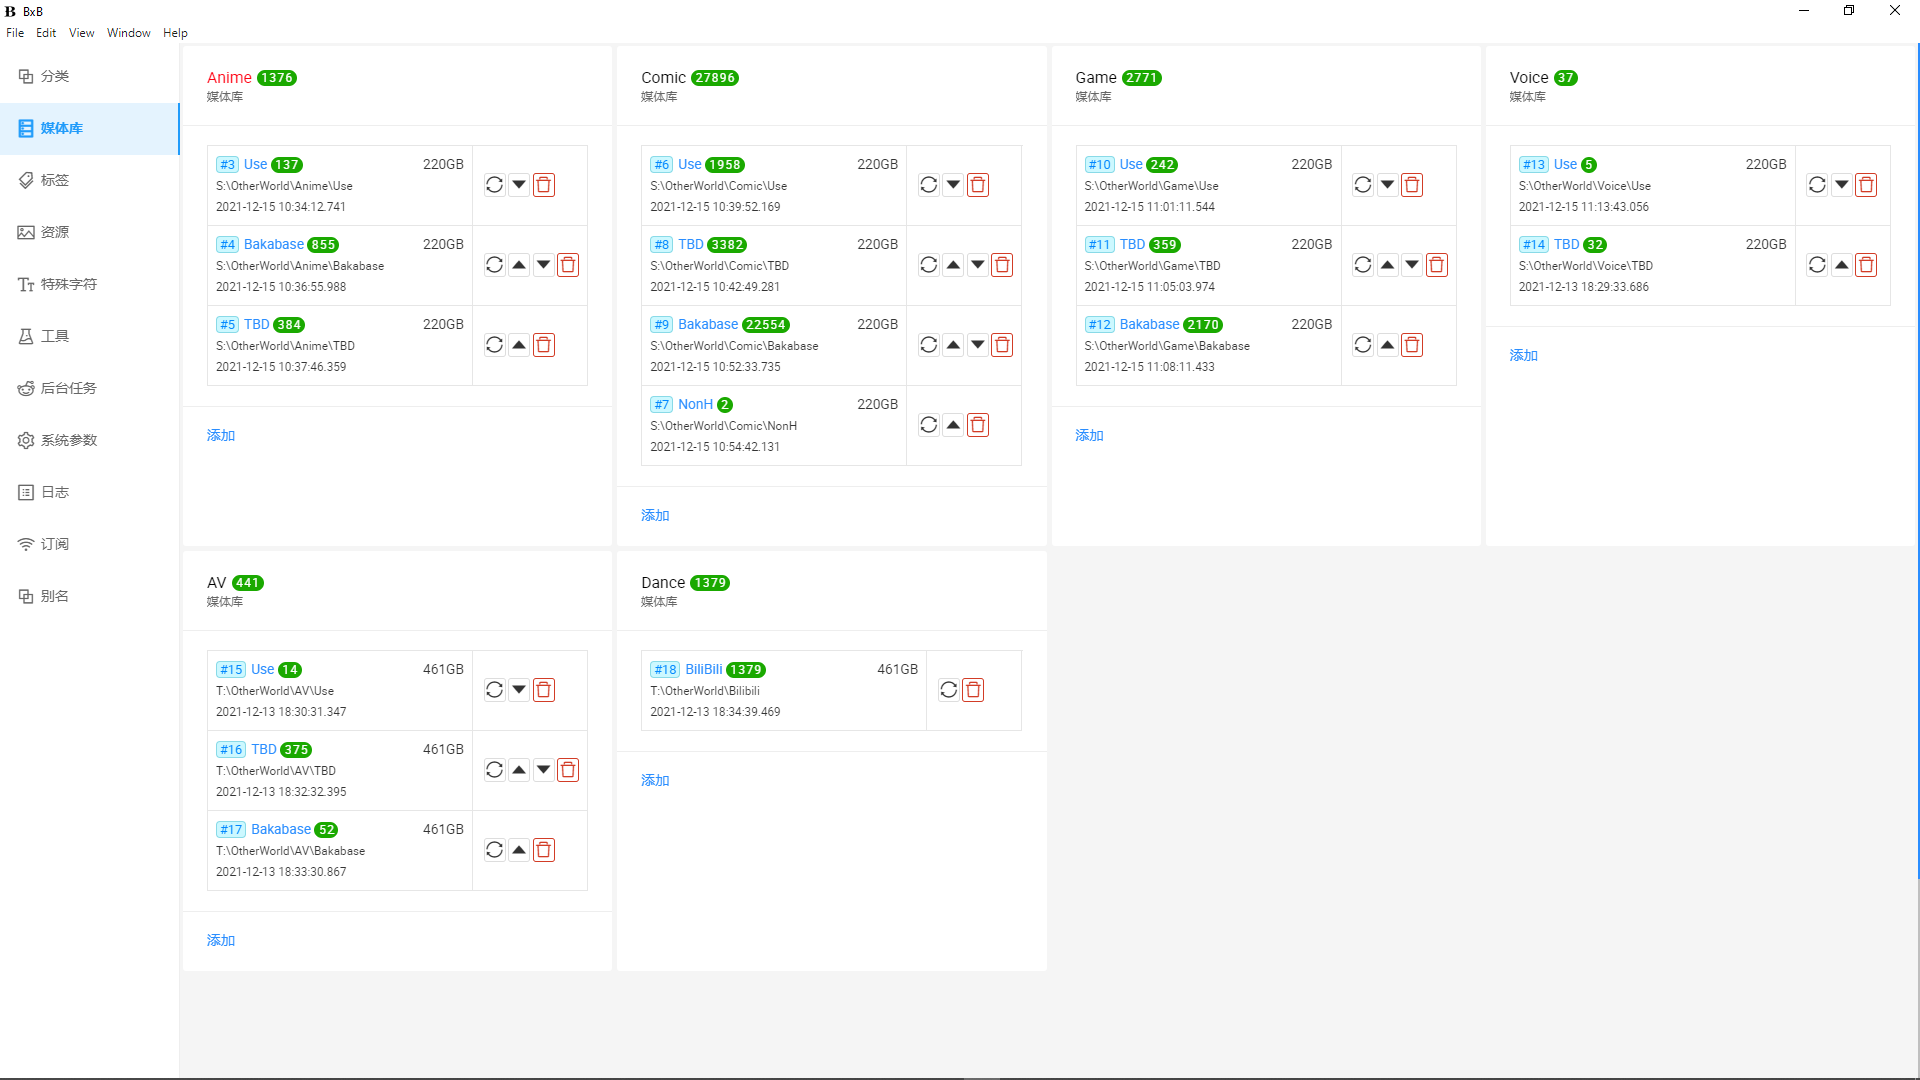Refresh the AV TBD library #16
The image size is (1920, 1080).
click(x=494, y=770)
